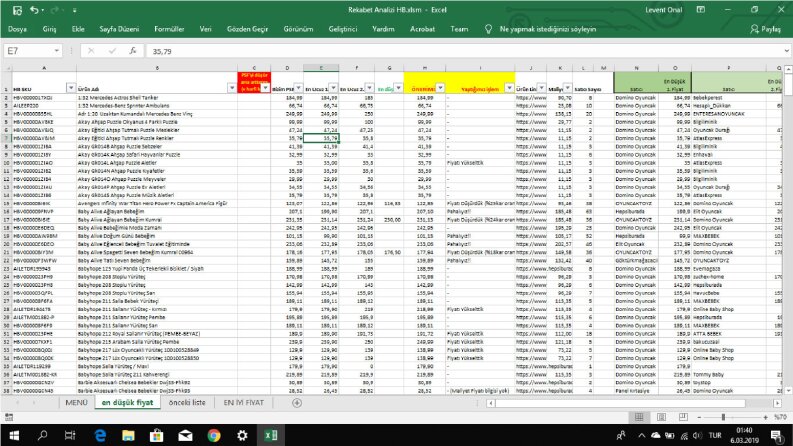This screenshot has height=446, width=793.
Task: Open the Ribbon Display Options
Action: click(700, 10)
